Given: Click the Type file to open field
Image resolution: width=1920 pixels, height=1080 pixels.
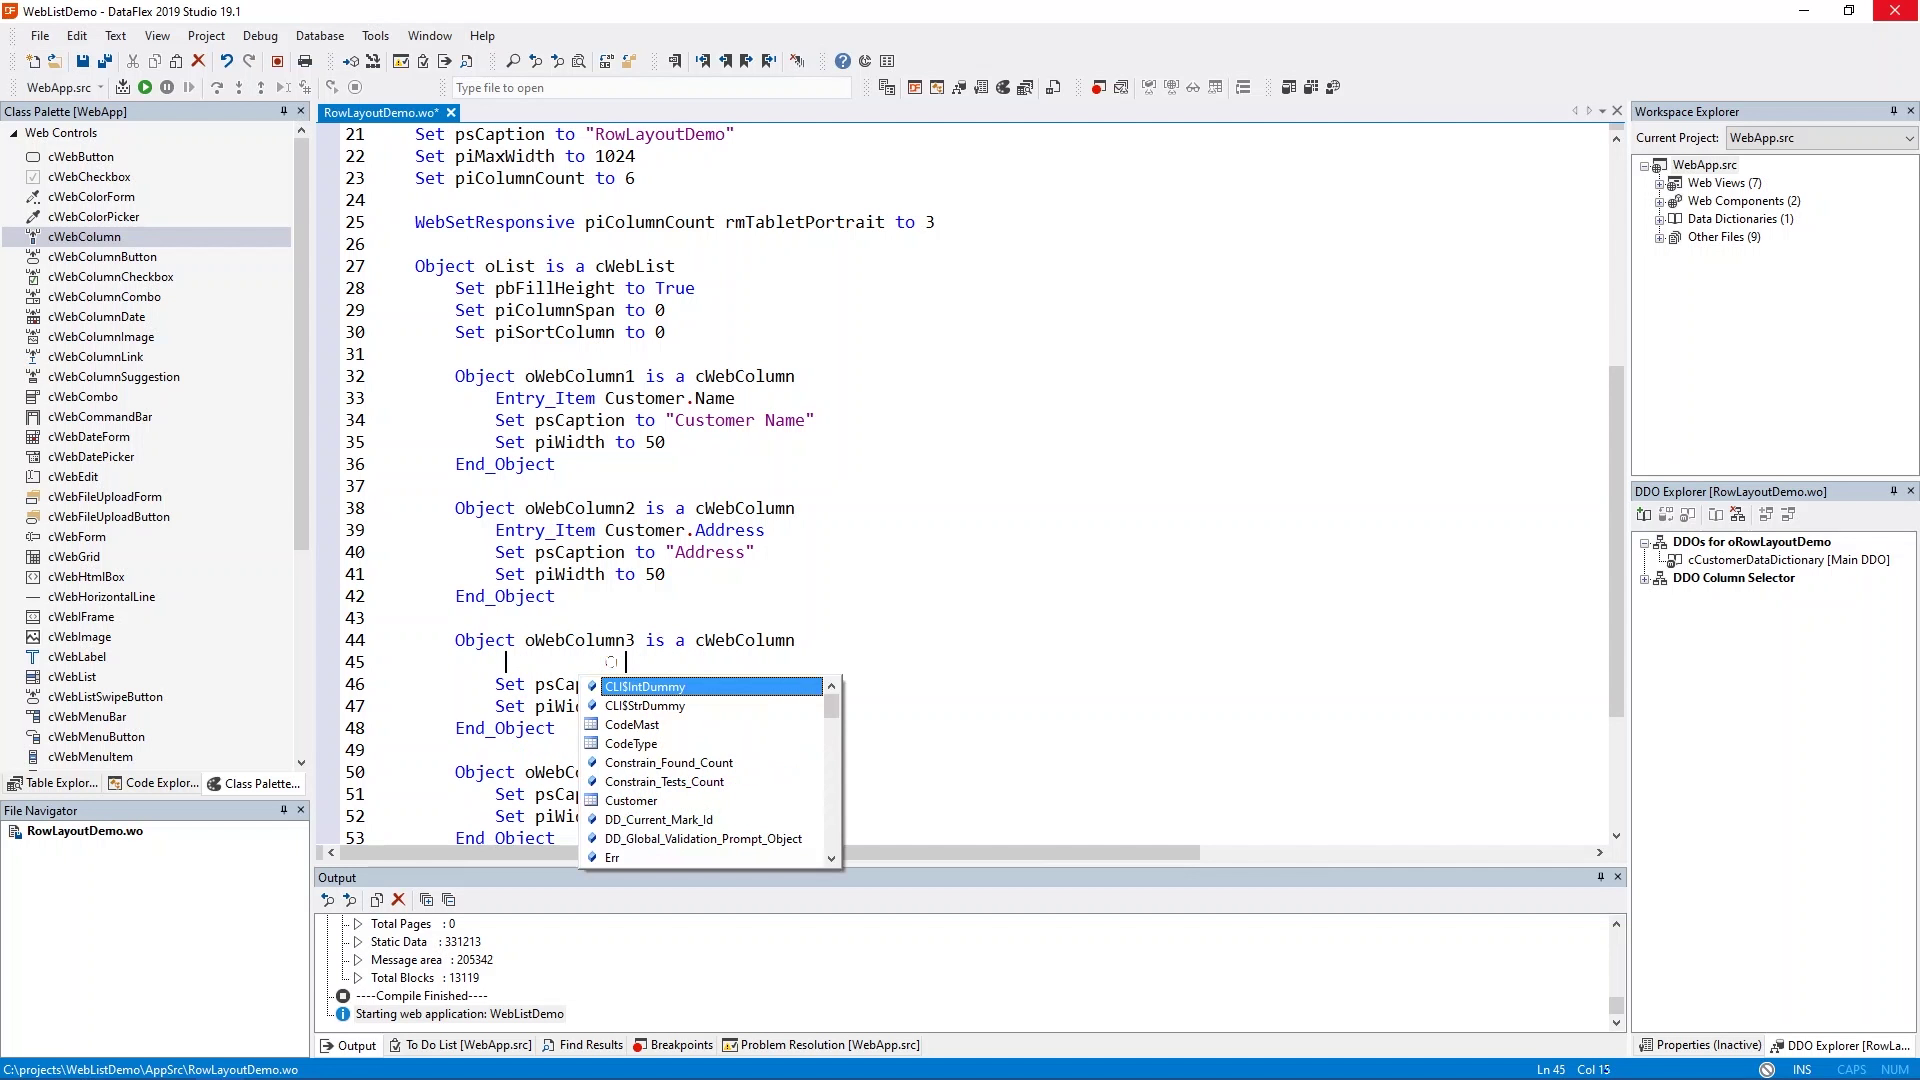Looking at the screenshot, I should click(x=650, y=88).
